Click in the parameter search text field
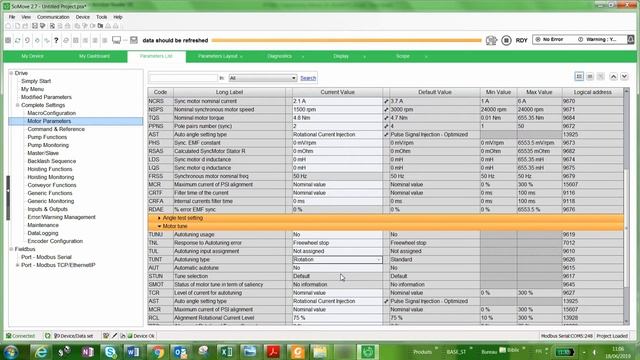 (183, 78)
